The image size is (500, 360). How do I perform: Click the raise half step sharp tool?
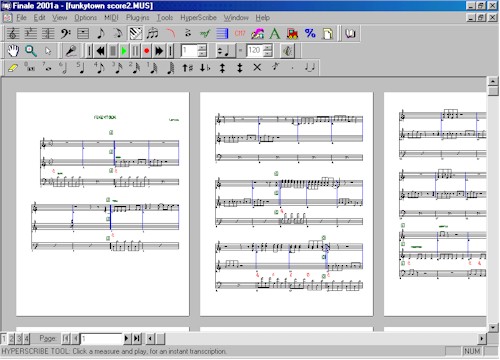(188, 68)
